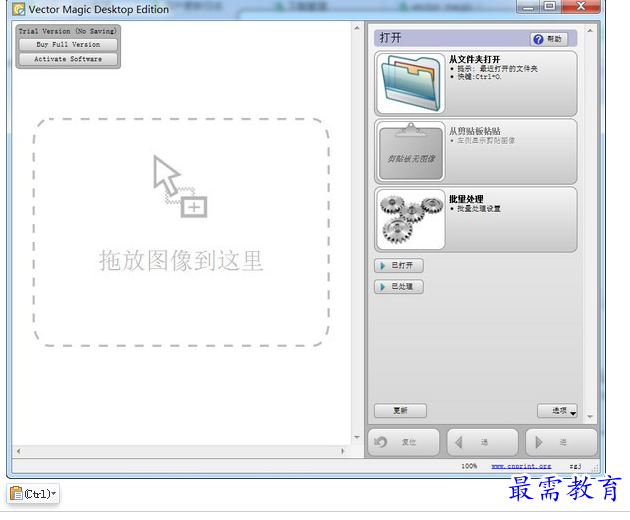The width and height of the screenshot is (630, 520).
Task: Click the forward arrow navigation button
Action: (x=561, y=442)
